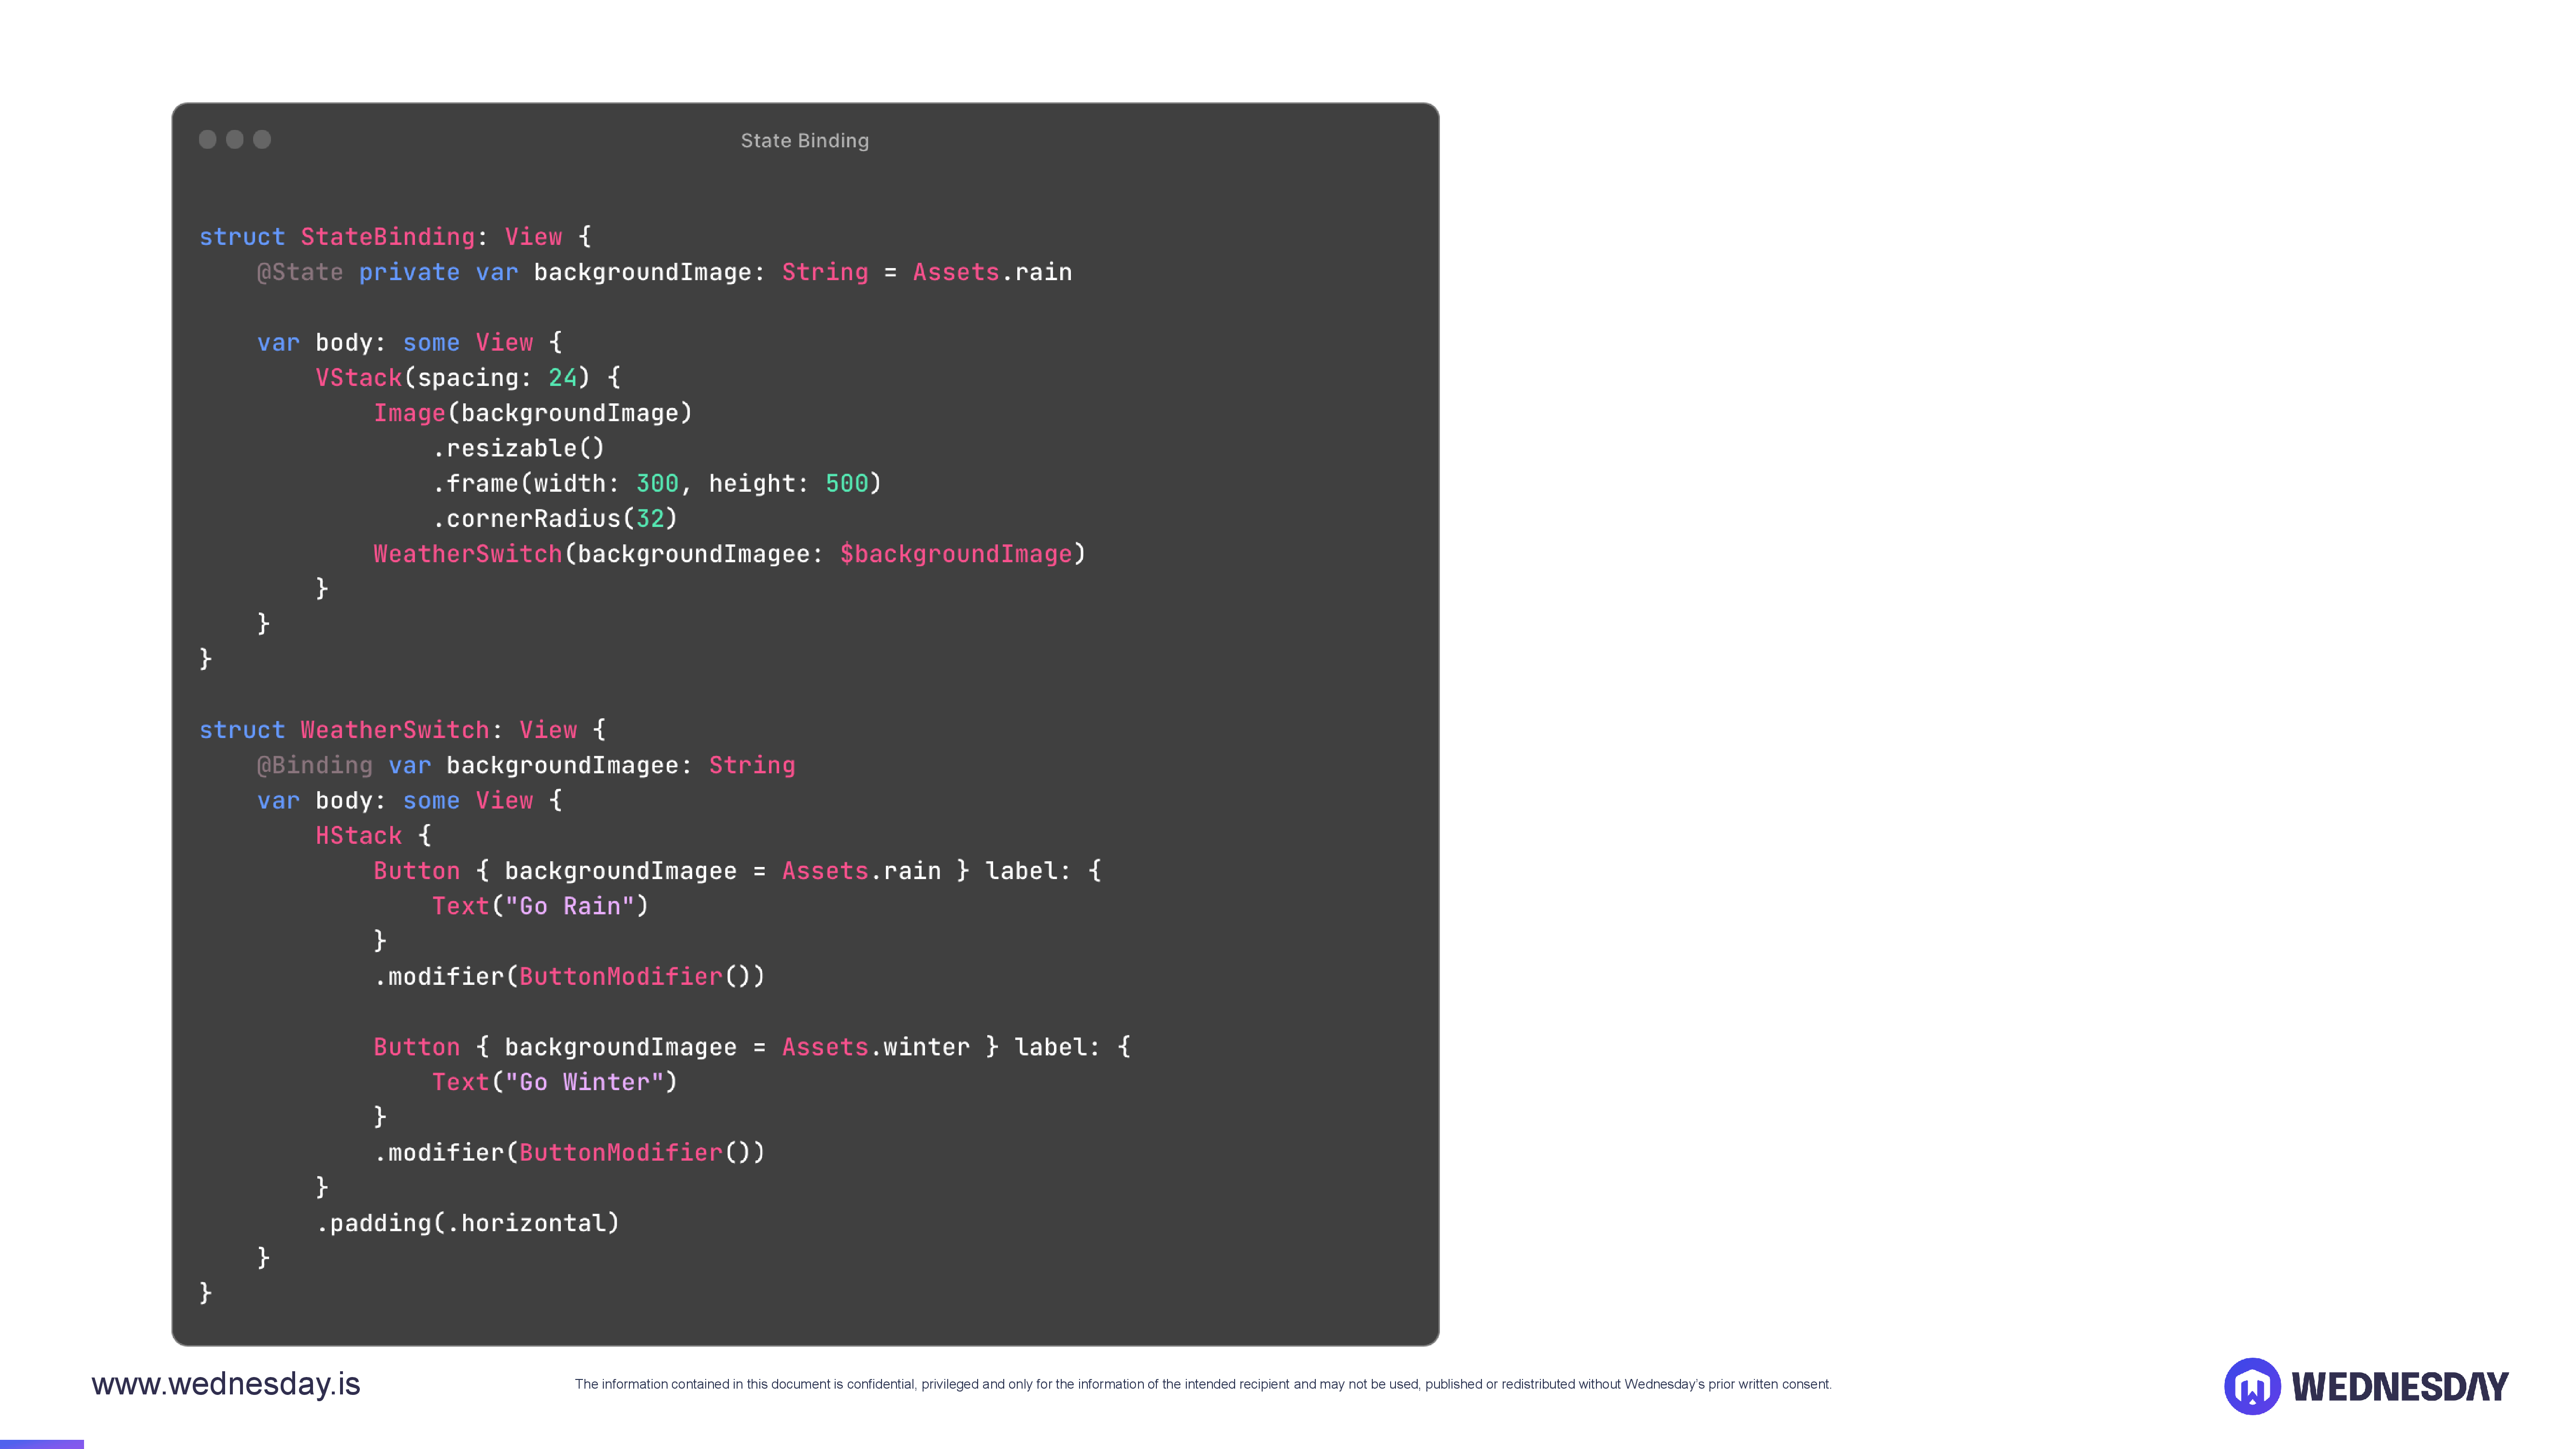Click the 'Image(backgroundImage)' line
Viewport: 2576px width, 1449px height.
(x=533, y=413)
